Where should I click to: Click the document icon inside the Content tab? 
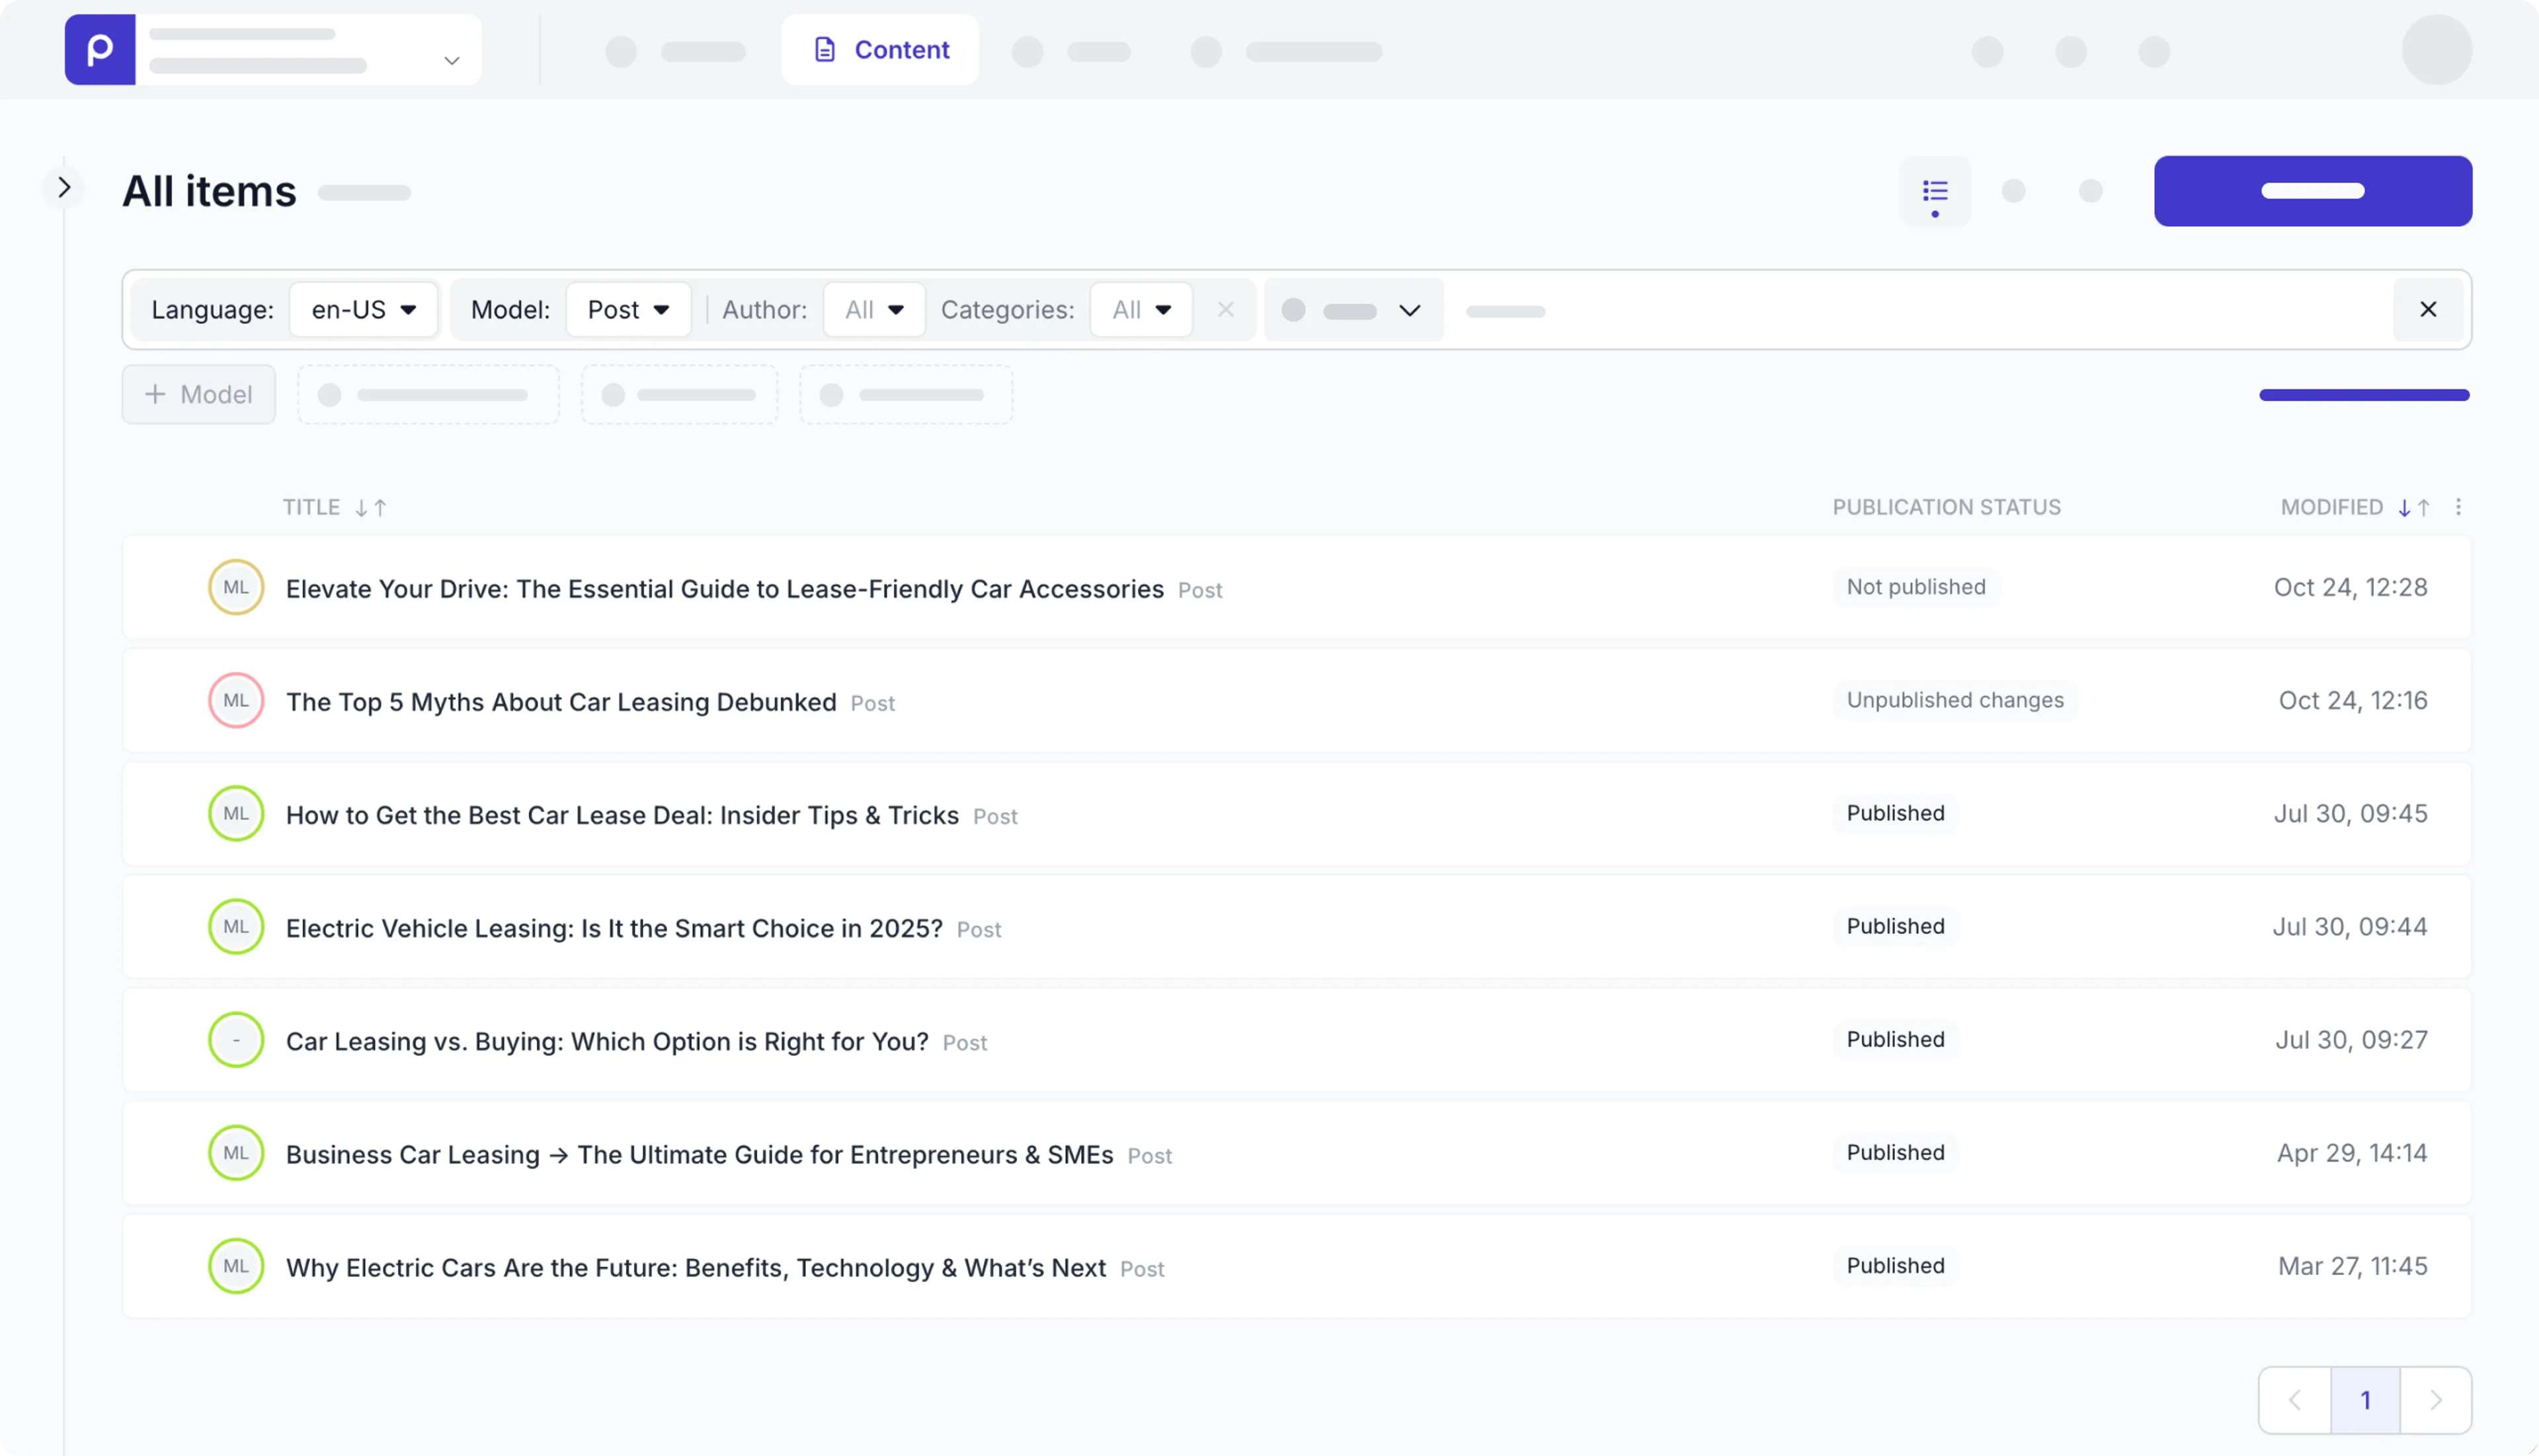tap(824, 49)
